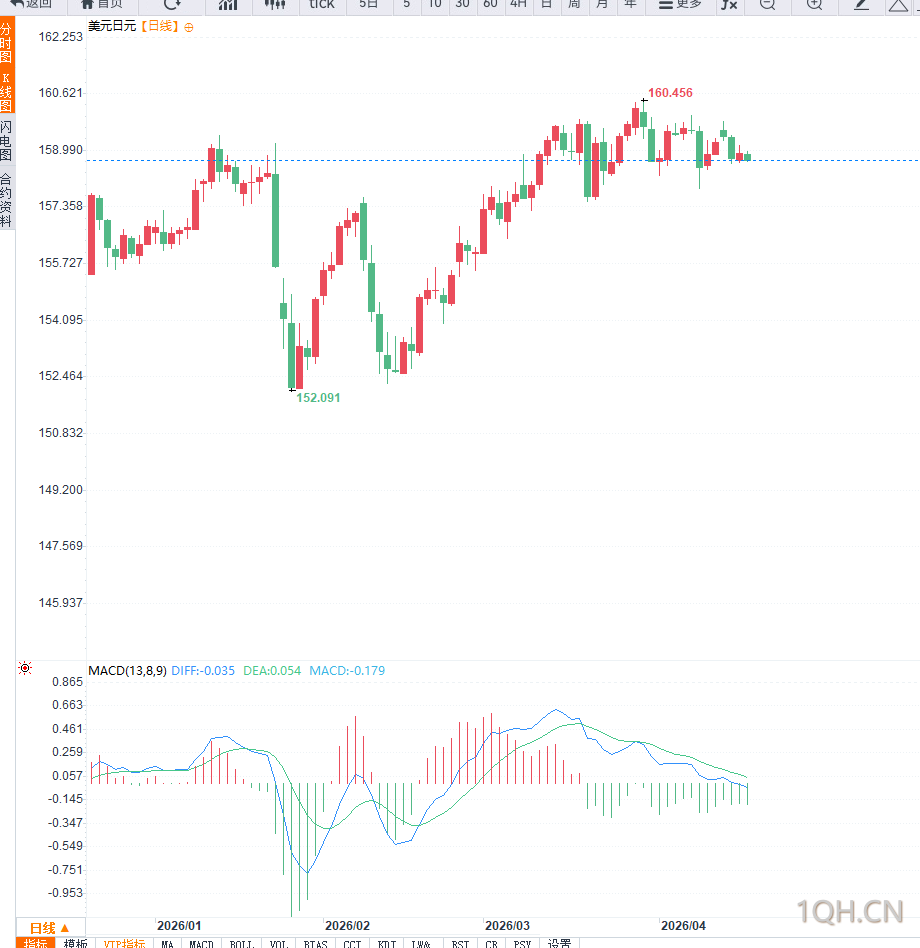This screenshot has height=948, width=920.
Task: Apply the VOL indicator
Action: tap(279, 943)
